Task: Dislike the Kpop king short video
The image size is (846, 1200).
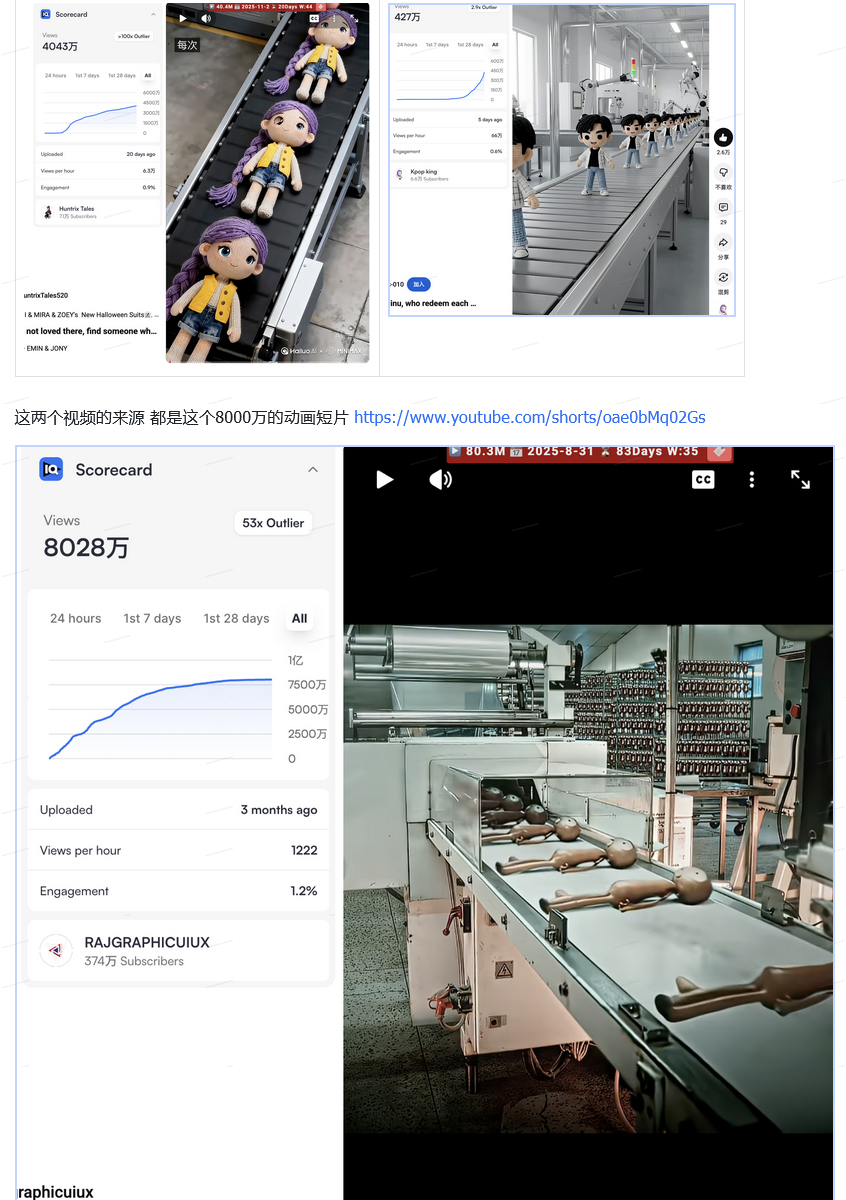Action: tap(723, 173)
